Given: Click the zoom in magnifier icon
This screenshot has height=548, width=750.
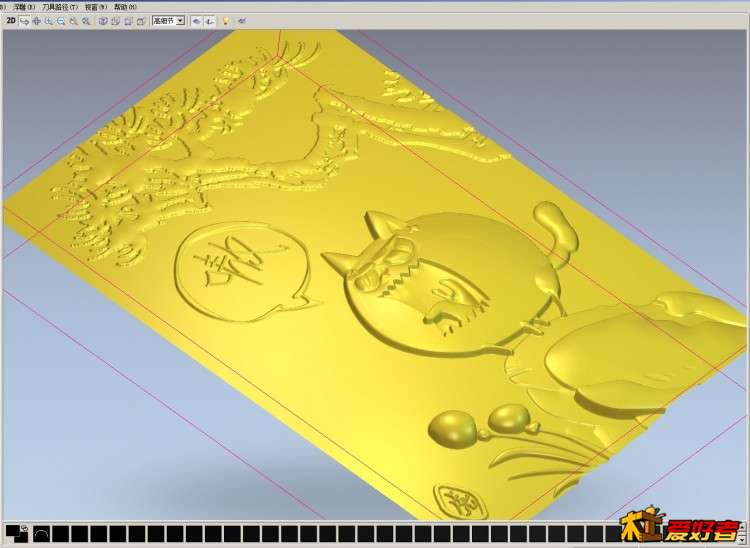Looking at the screenshot, I should 49,21.
